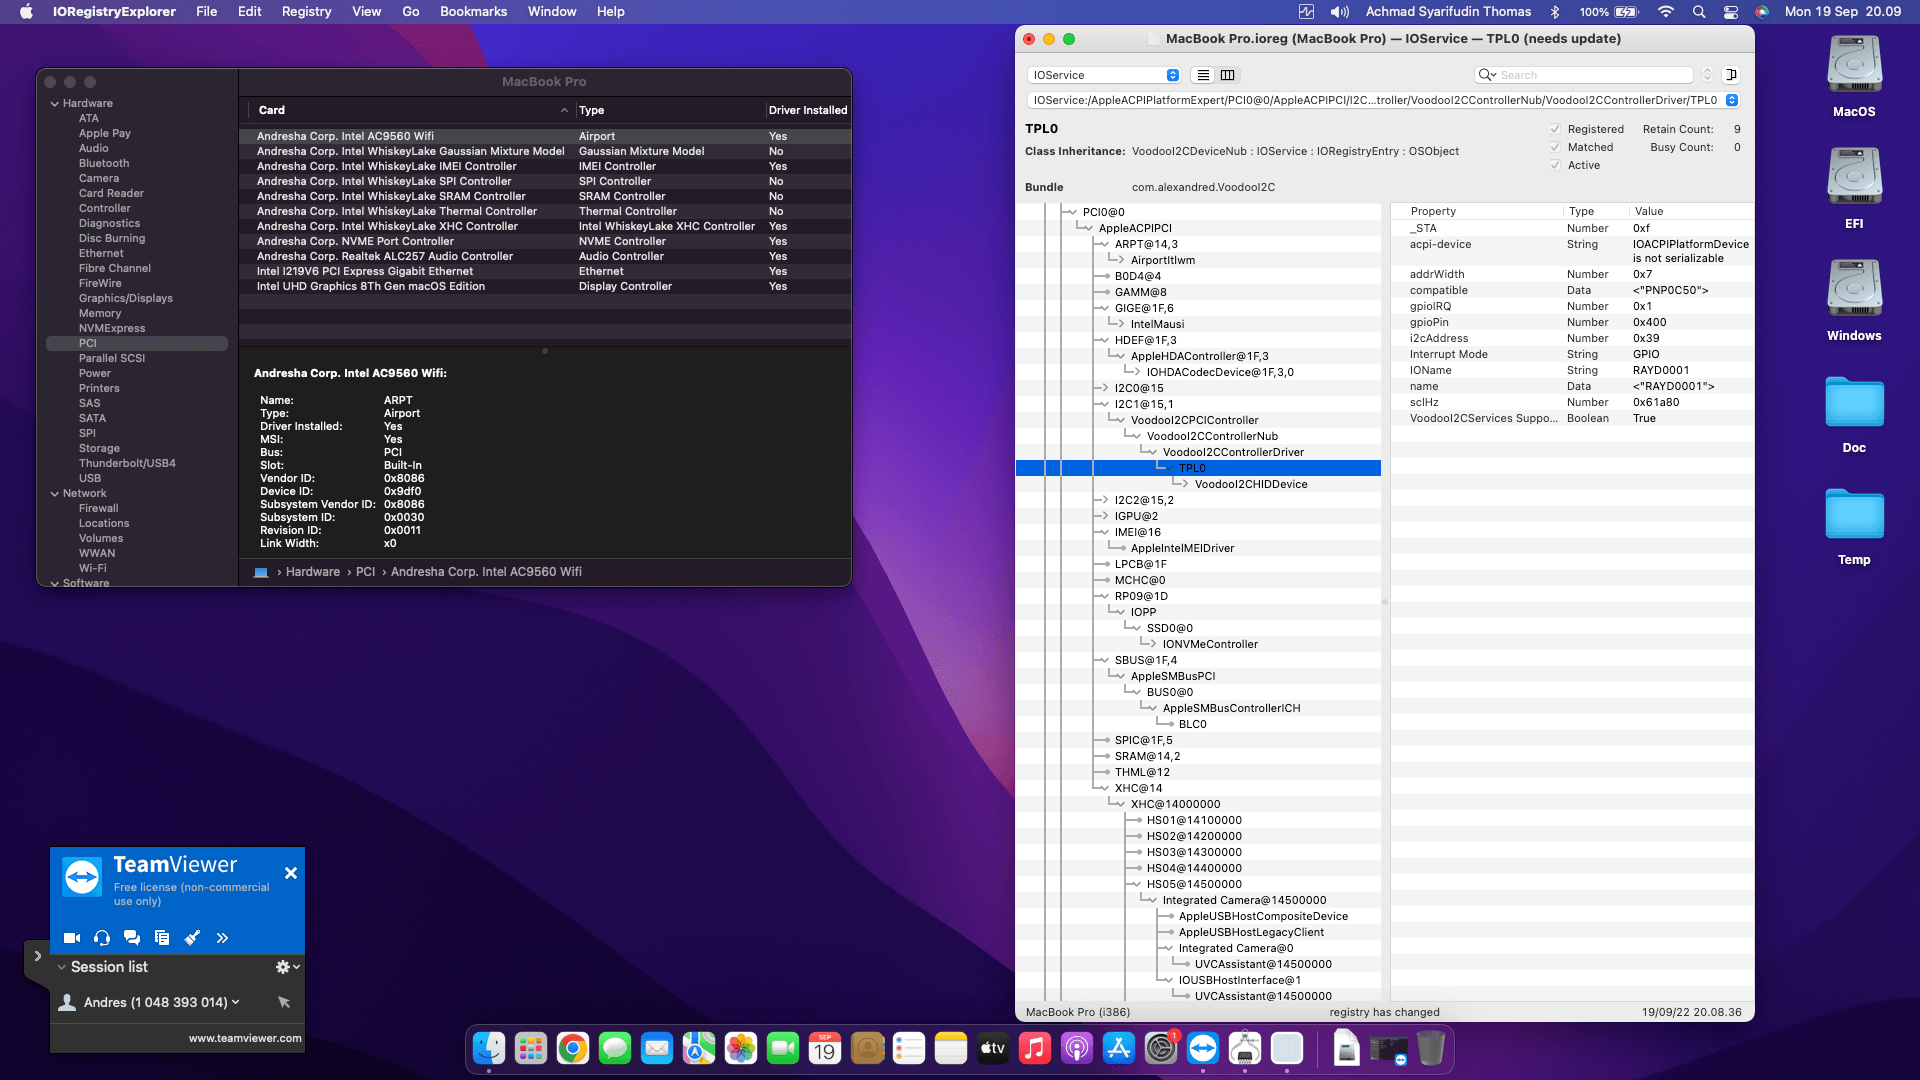The width and height of the screenshot is (1920, 1080).
Task: Select Graphics/Displays in hardware sidebar
Action: [126, 298]
